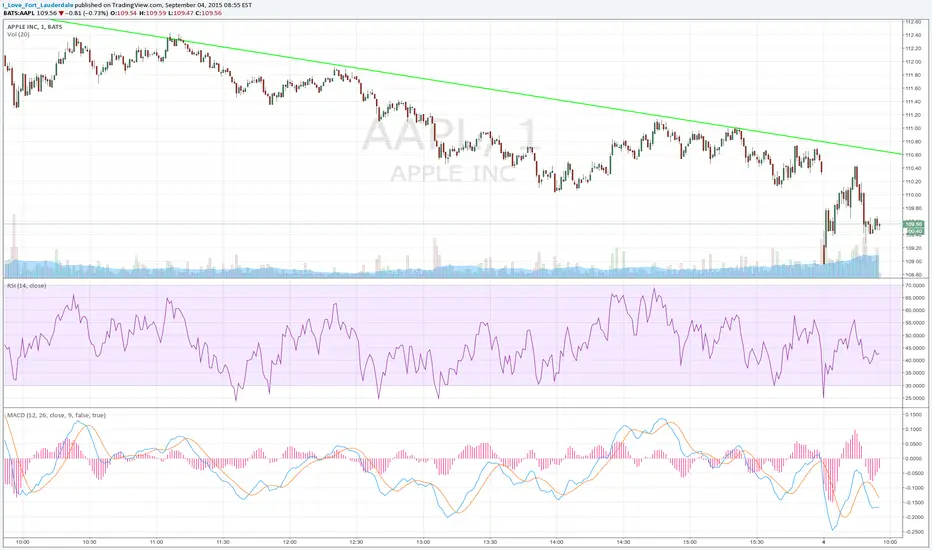Click the 13:30 time axis label

tap(490, 542)
